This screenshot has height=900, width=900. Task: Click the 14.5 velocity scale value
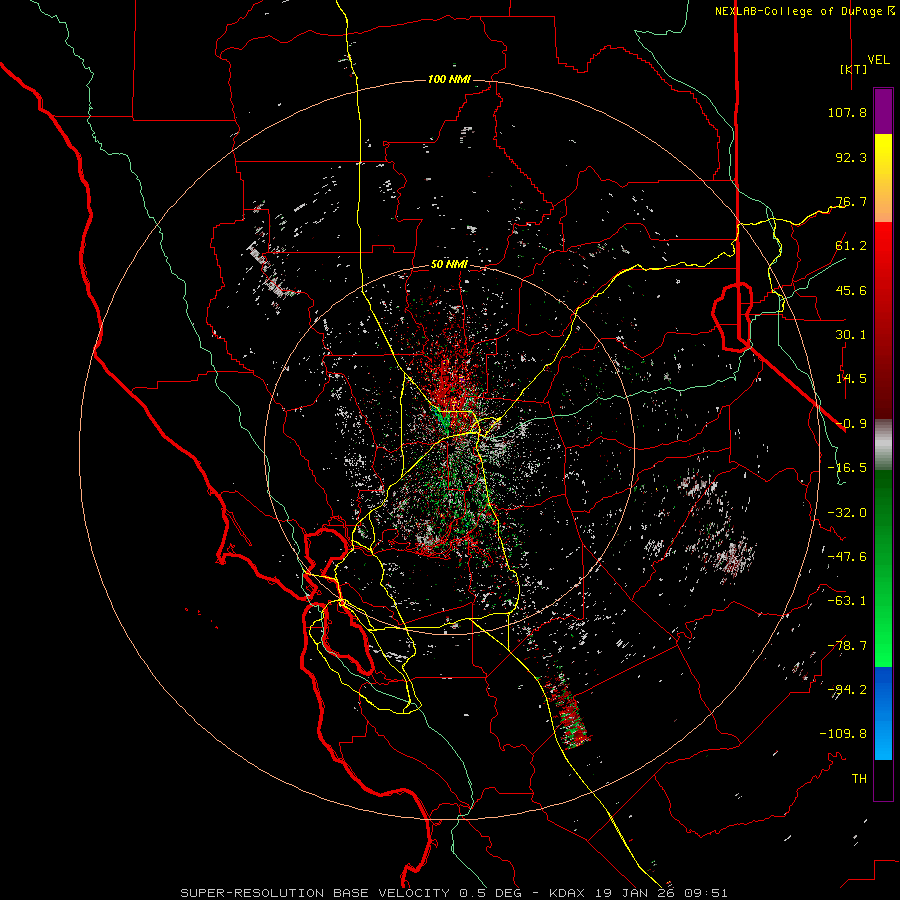[x=851, y=379]
